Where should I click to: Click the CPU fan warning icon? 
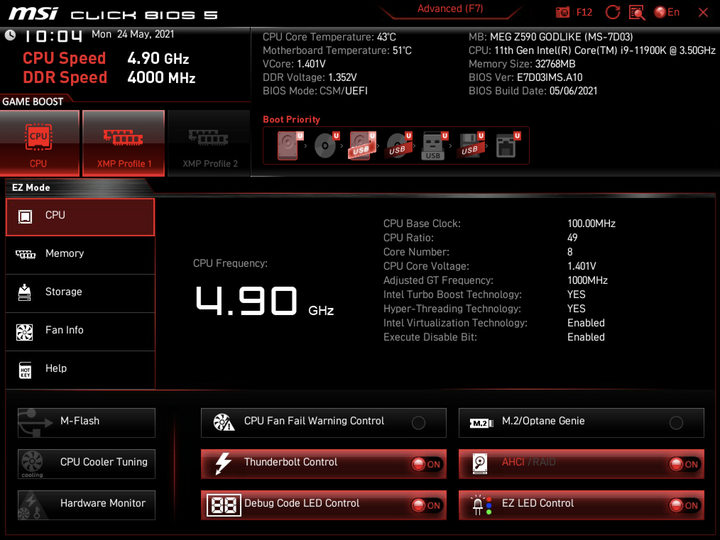coord(224,422)
